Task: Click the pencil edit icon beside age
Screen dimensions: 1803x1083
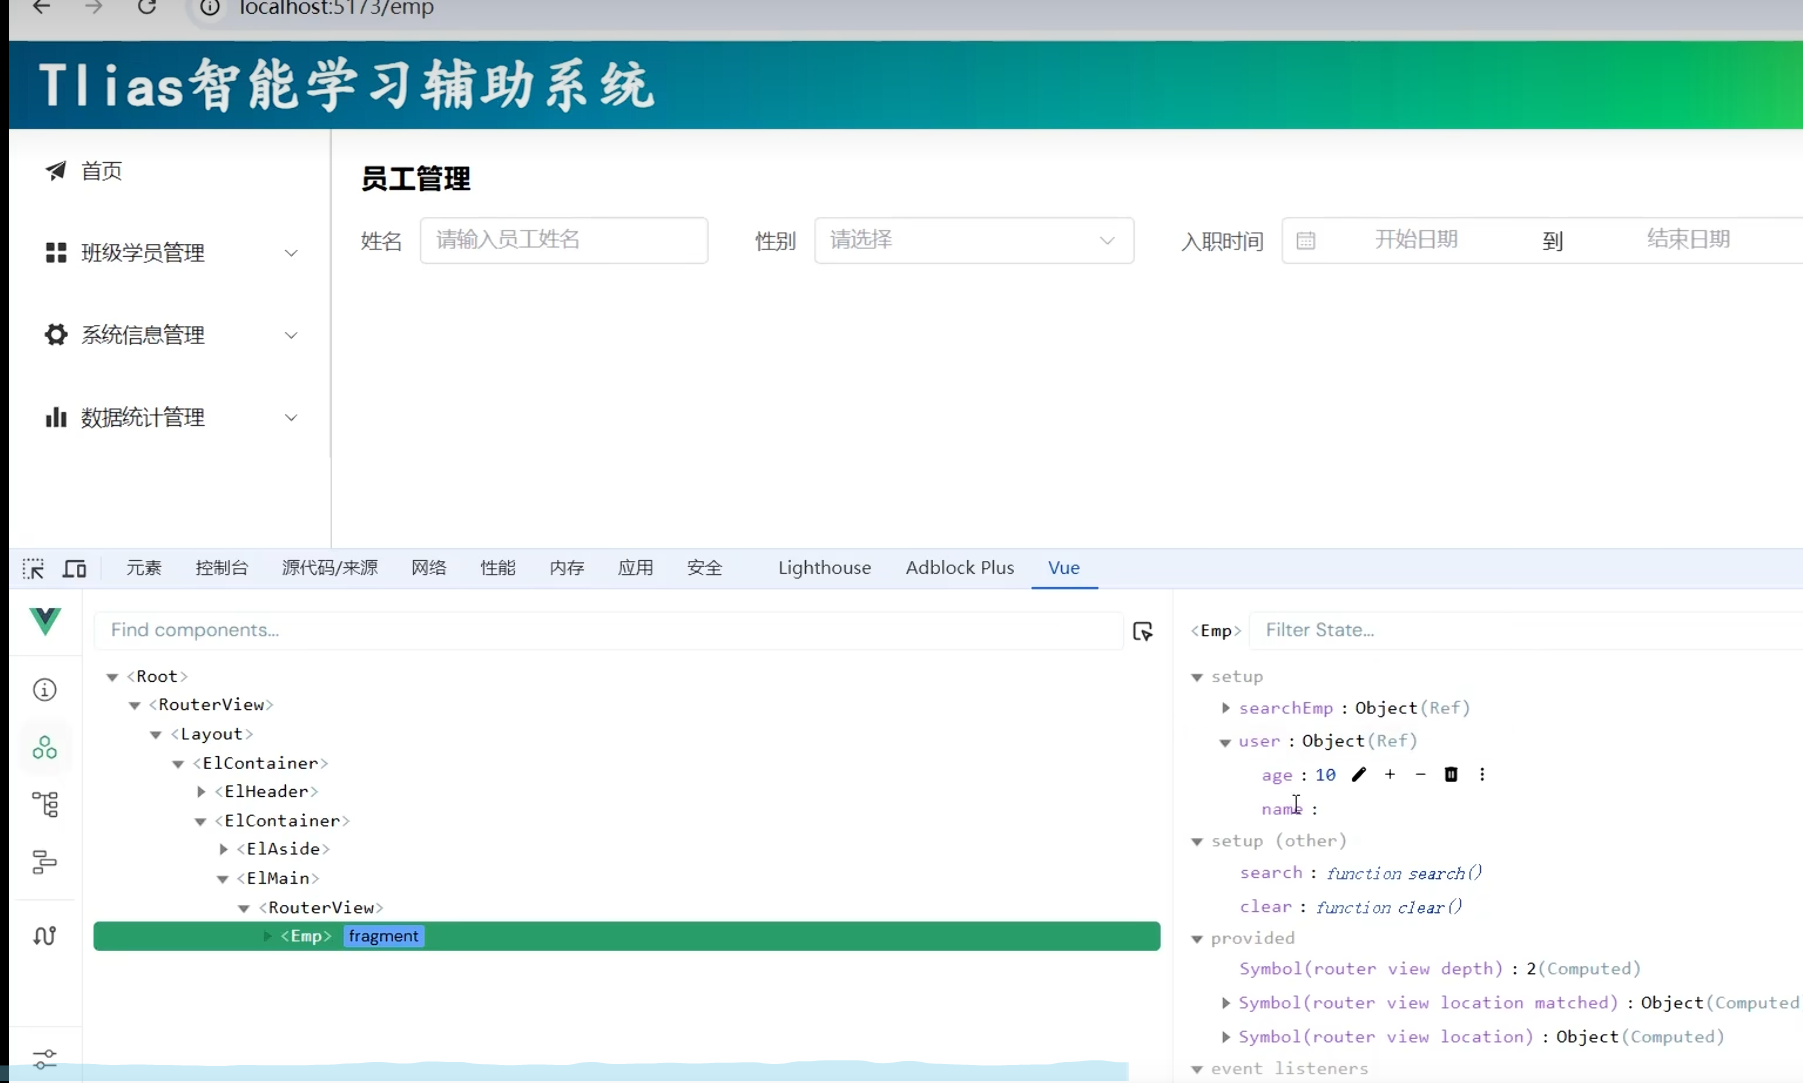Action: coord(1358,775)
